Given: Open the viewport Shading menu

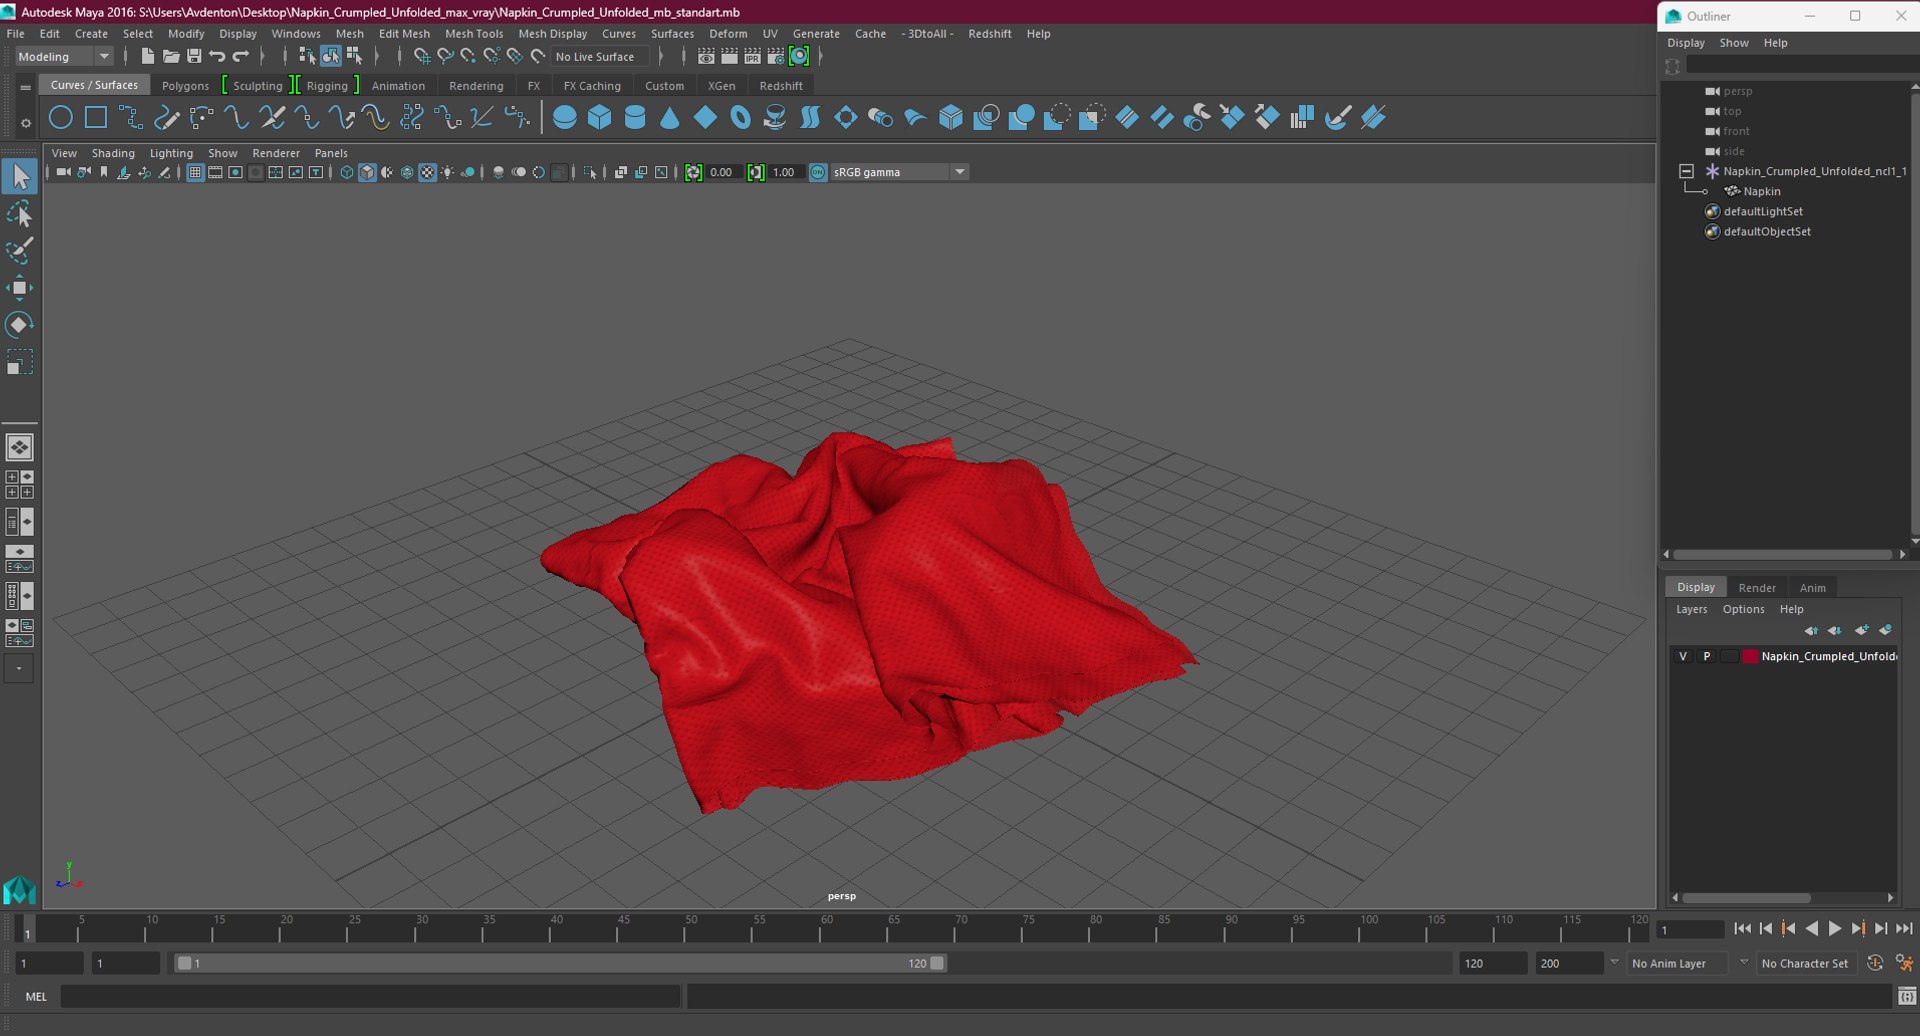Looking at the screenshot, I should [113, 154].
